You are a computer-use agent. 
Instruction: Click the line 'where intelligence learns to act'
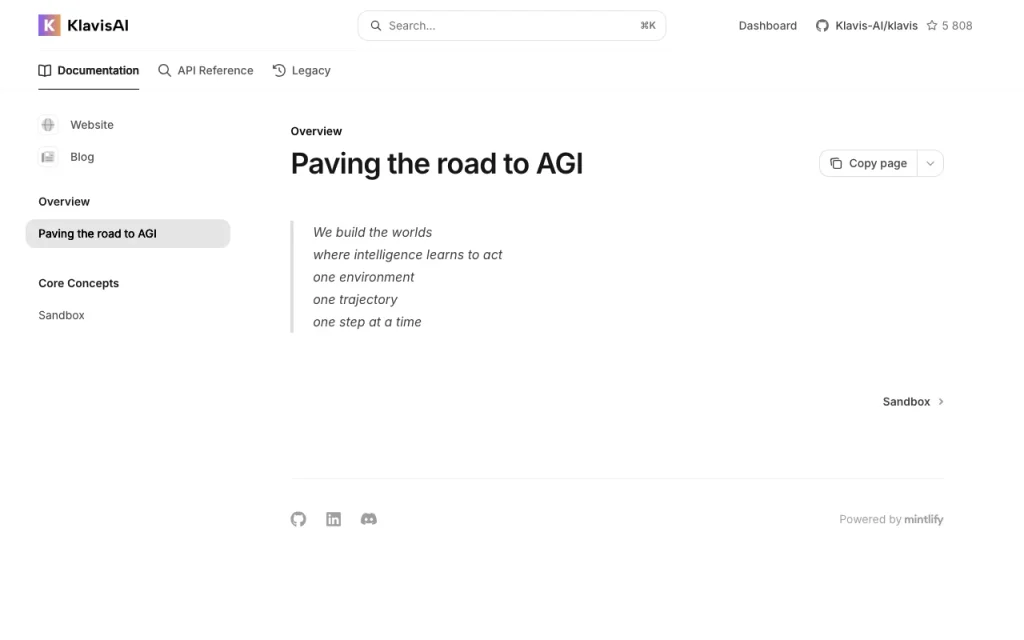[408, 255]
